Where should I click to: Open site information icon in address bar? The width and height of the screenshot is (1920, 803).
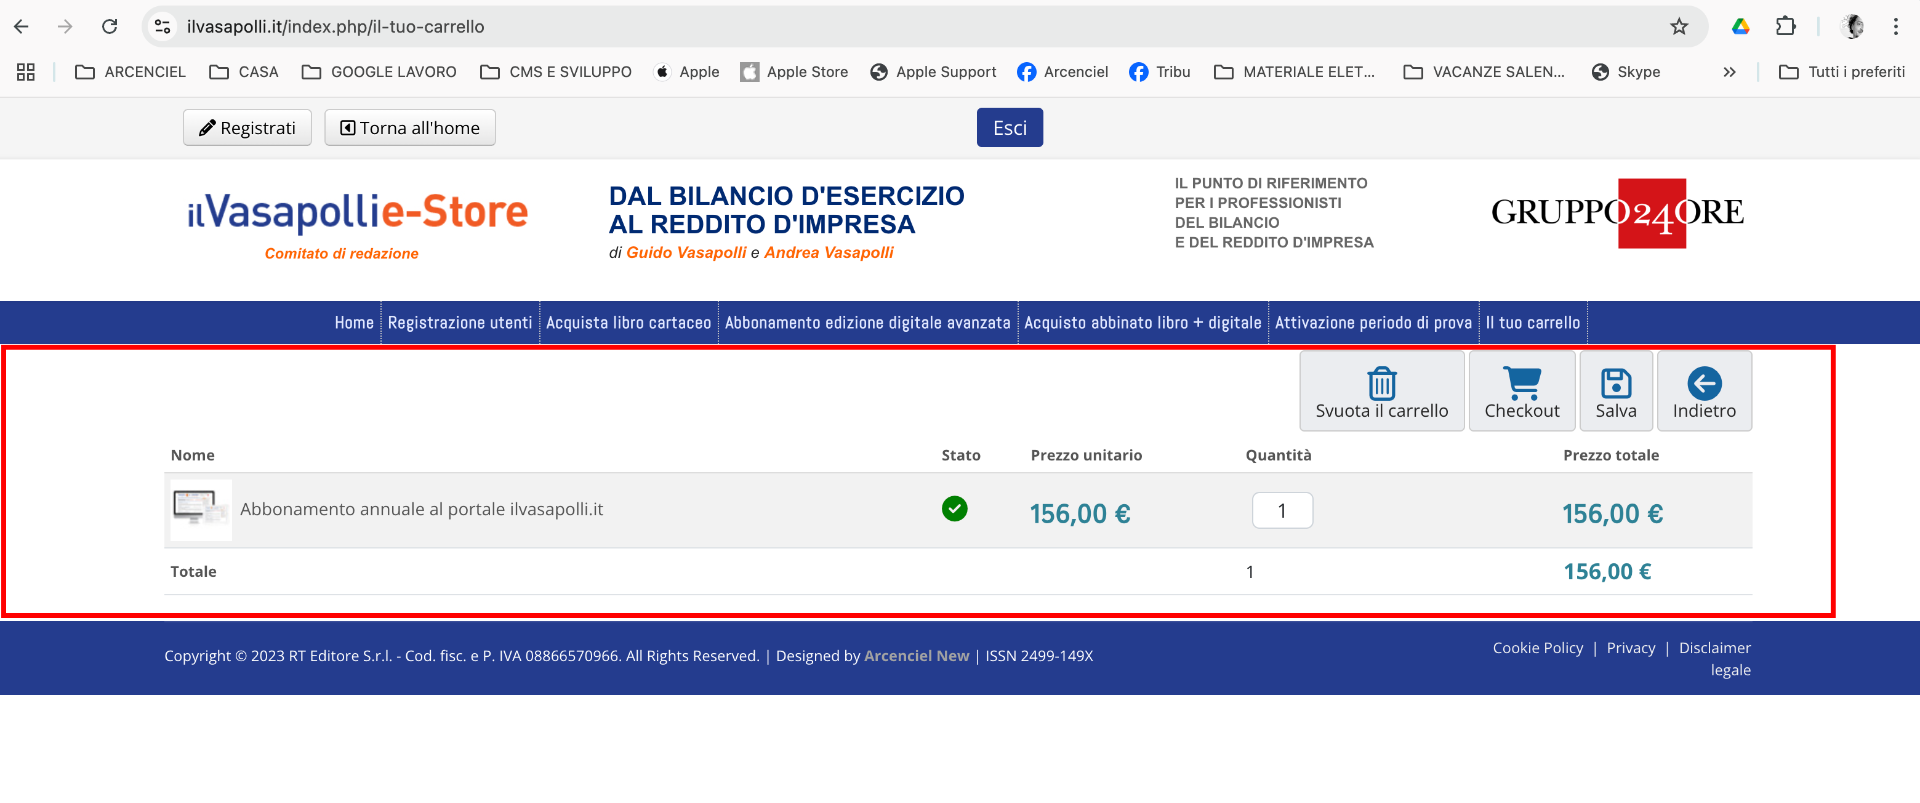(163, 27)
